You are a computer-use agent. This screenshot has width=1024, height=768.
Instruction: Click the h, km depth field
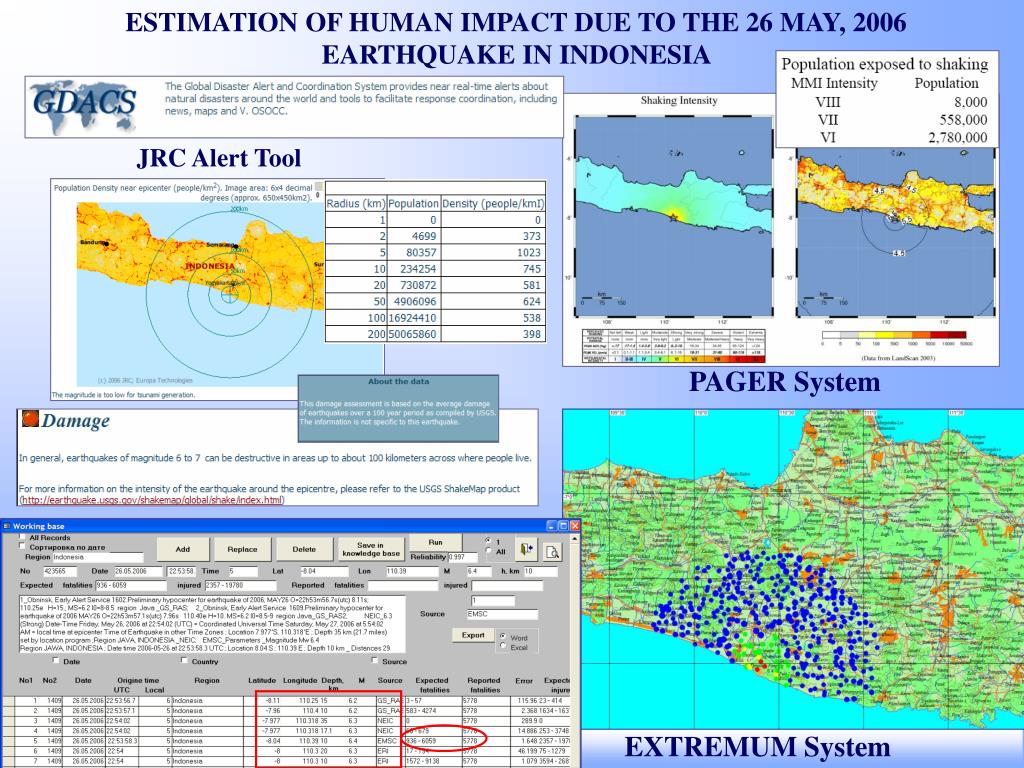click(x=540, y=571)
